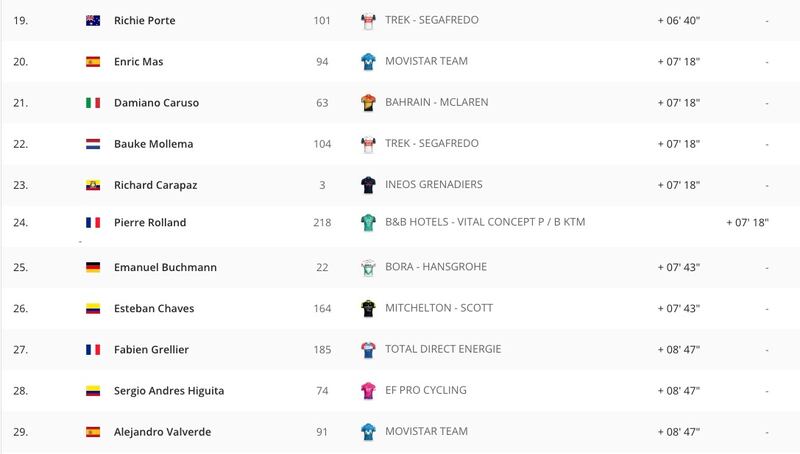Image resolution: width=800 pixels, height=454 pixels.
Task: Select Sergio Andres Higuita name
Action: [169, 391]
